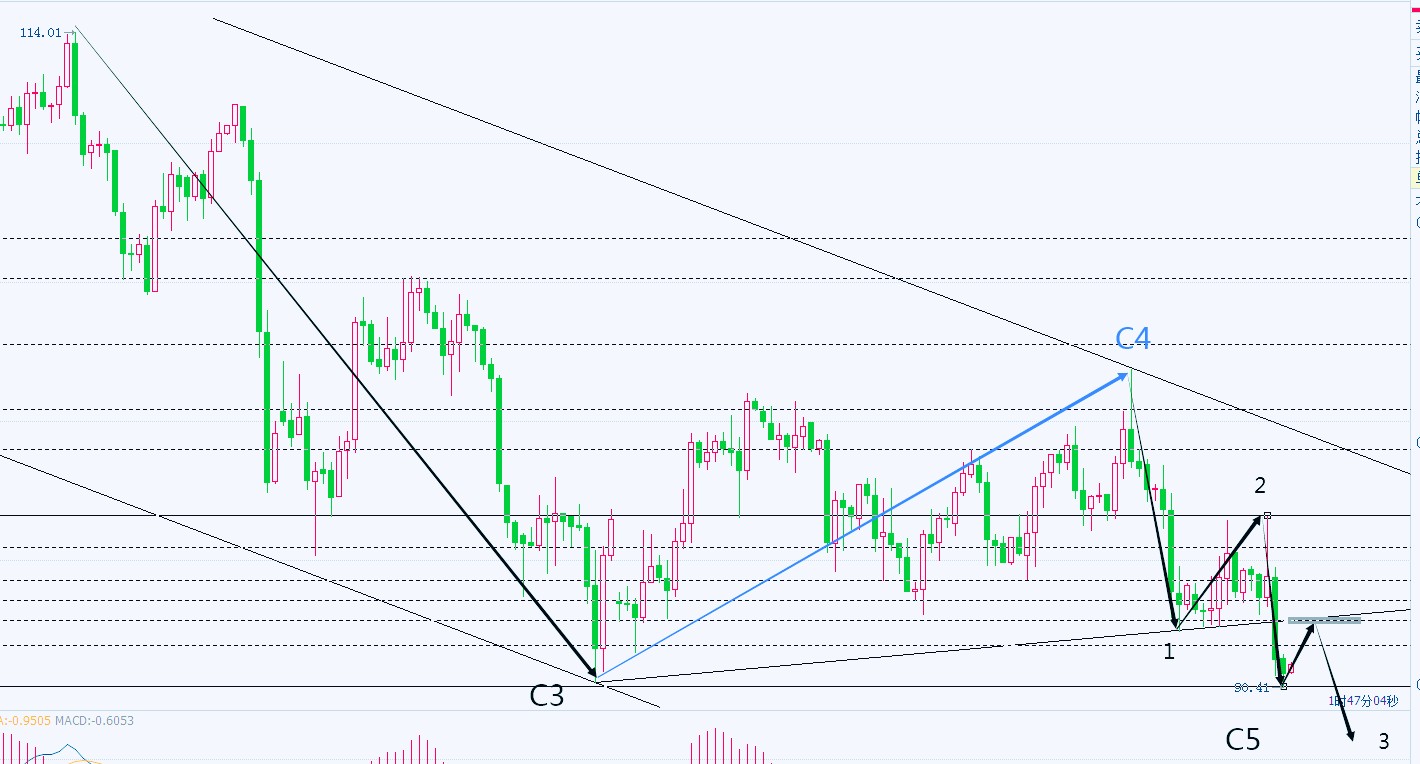The height and width of the screenshot is (764, 1420).
Task: Select the square anchor handle at wave 2
Action: coord(1267,515)
